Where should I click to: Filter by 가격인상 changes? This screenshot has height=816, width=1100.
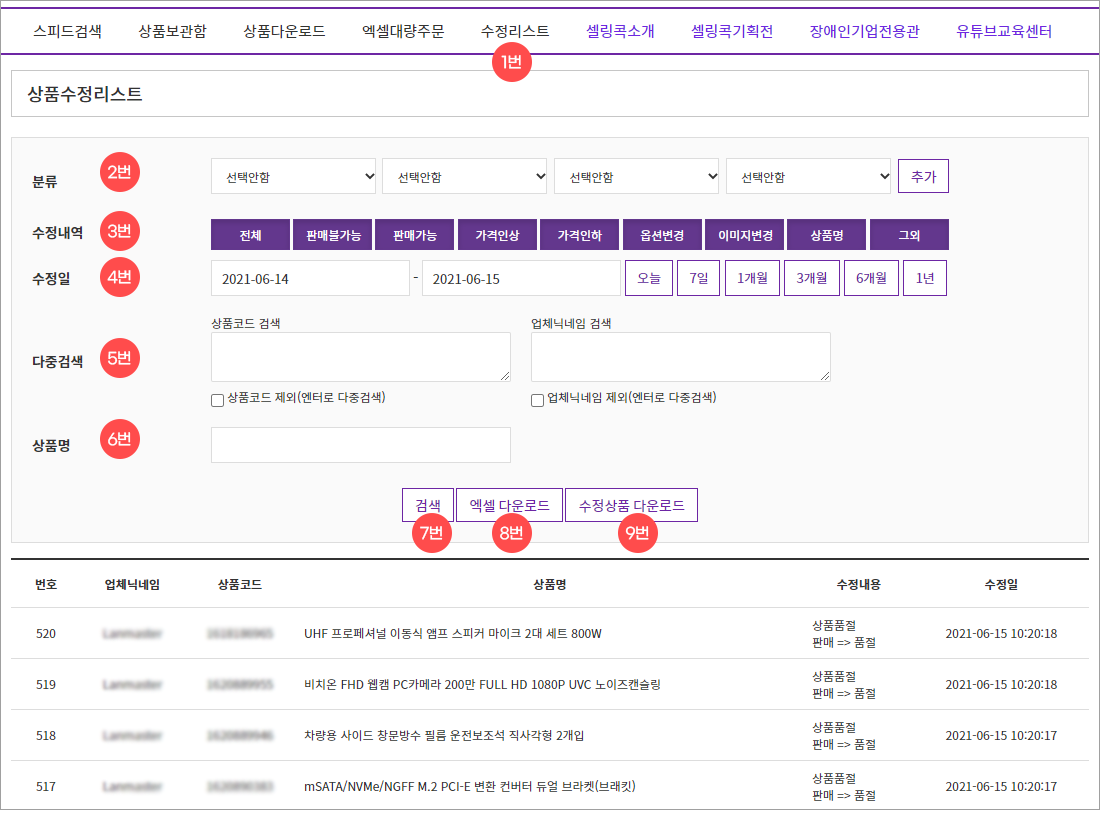pos(497,236)
